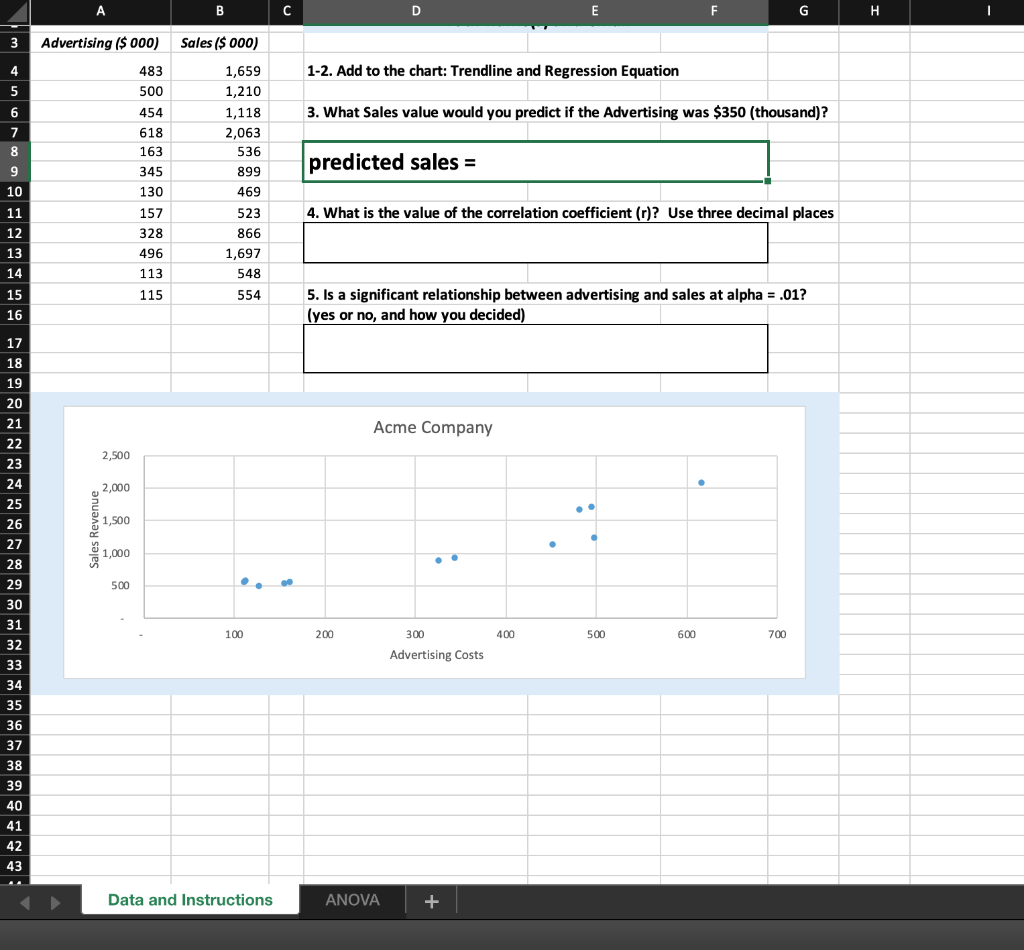Select sales cell with value 1,210
The width and height of the screenshot is (1024, 950).
pyautogui.click(x=220, y=91)
